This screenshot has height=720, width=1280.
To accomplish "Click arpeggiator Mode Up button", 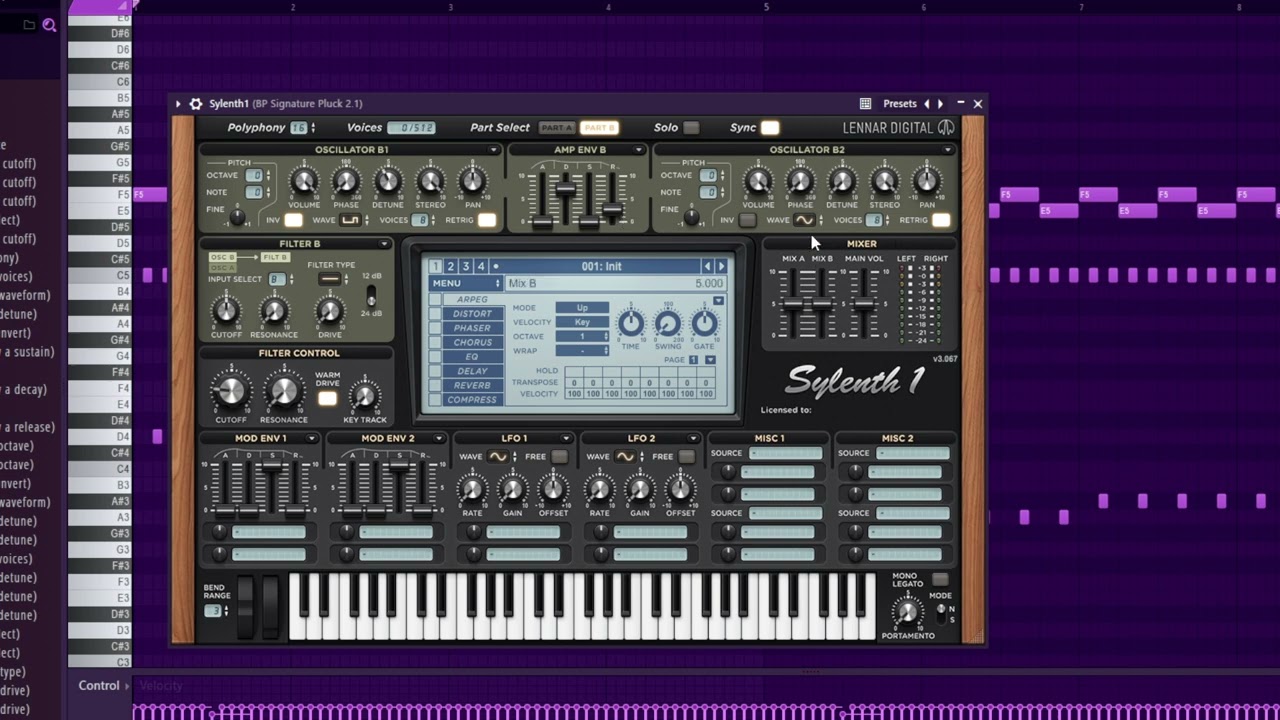I will coord(582,308).
